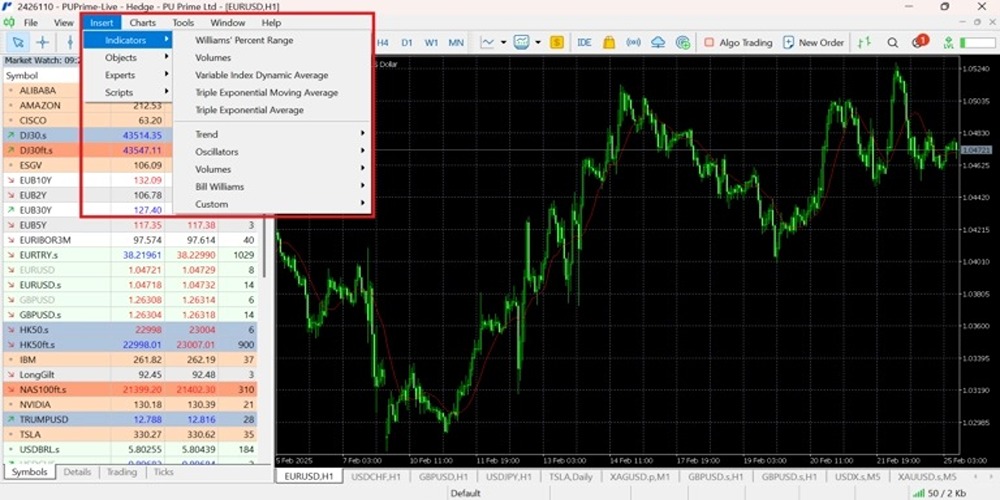Select the arrow cursor tool
The width and height of the screenshot is (1000, 500).
click(18, 43)
